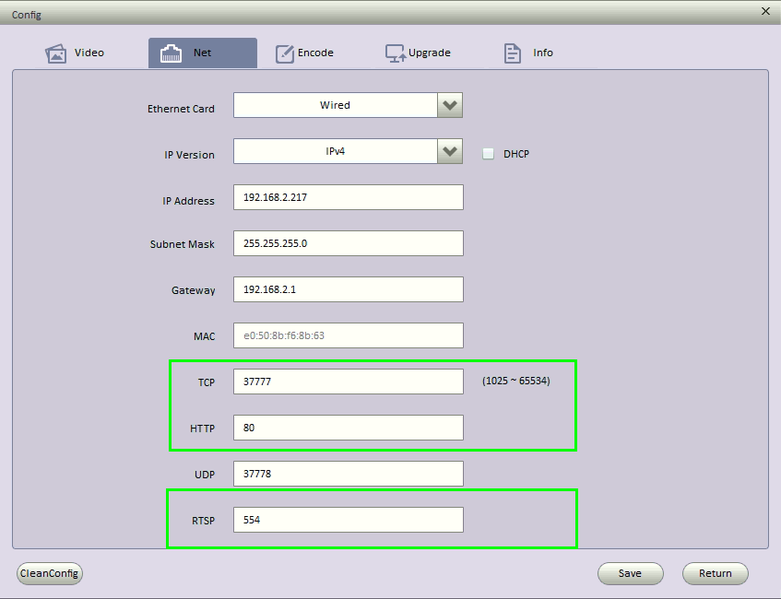
Task: Click the MAC label
Action: tap(204, 337)
